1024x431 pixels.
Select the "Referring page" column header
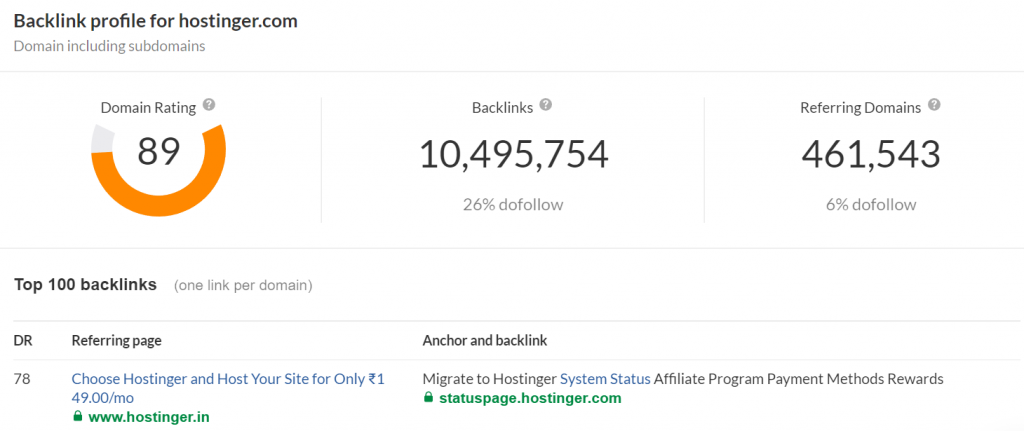click(116, 341)
